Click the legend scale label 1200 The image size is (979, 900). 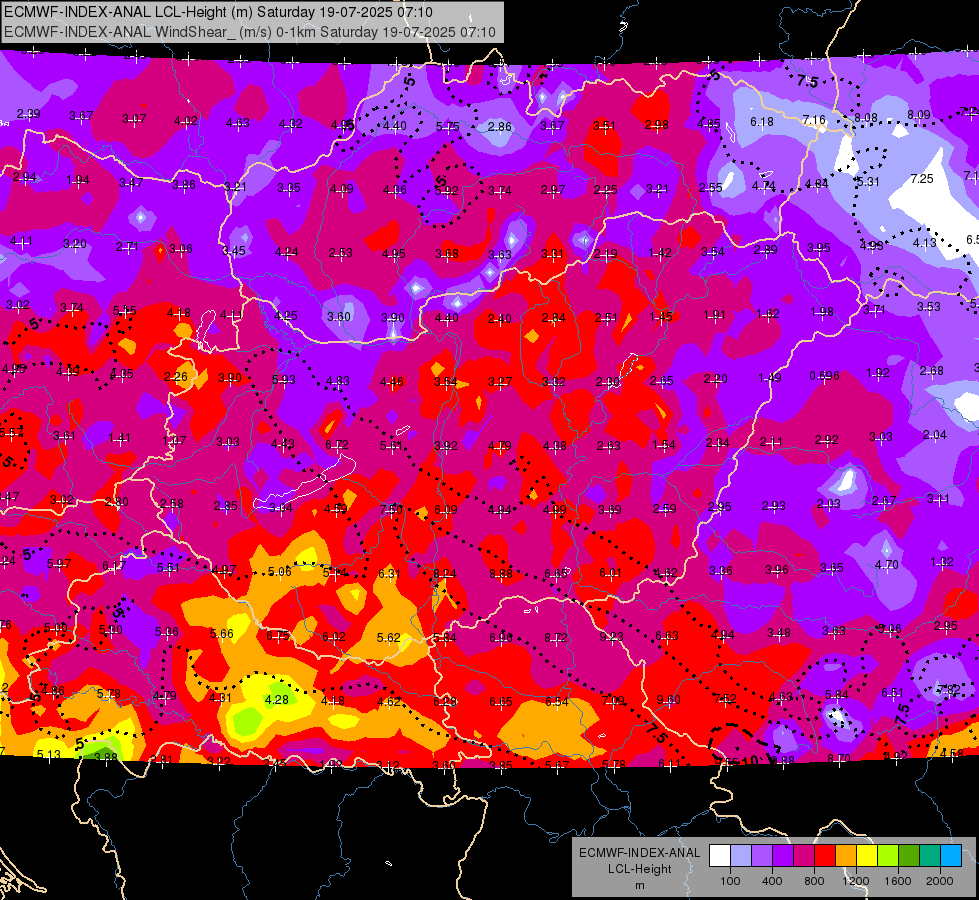(855, 881)
